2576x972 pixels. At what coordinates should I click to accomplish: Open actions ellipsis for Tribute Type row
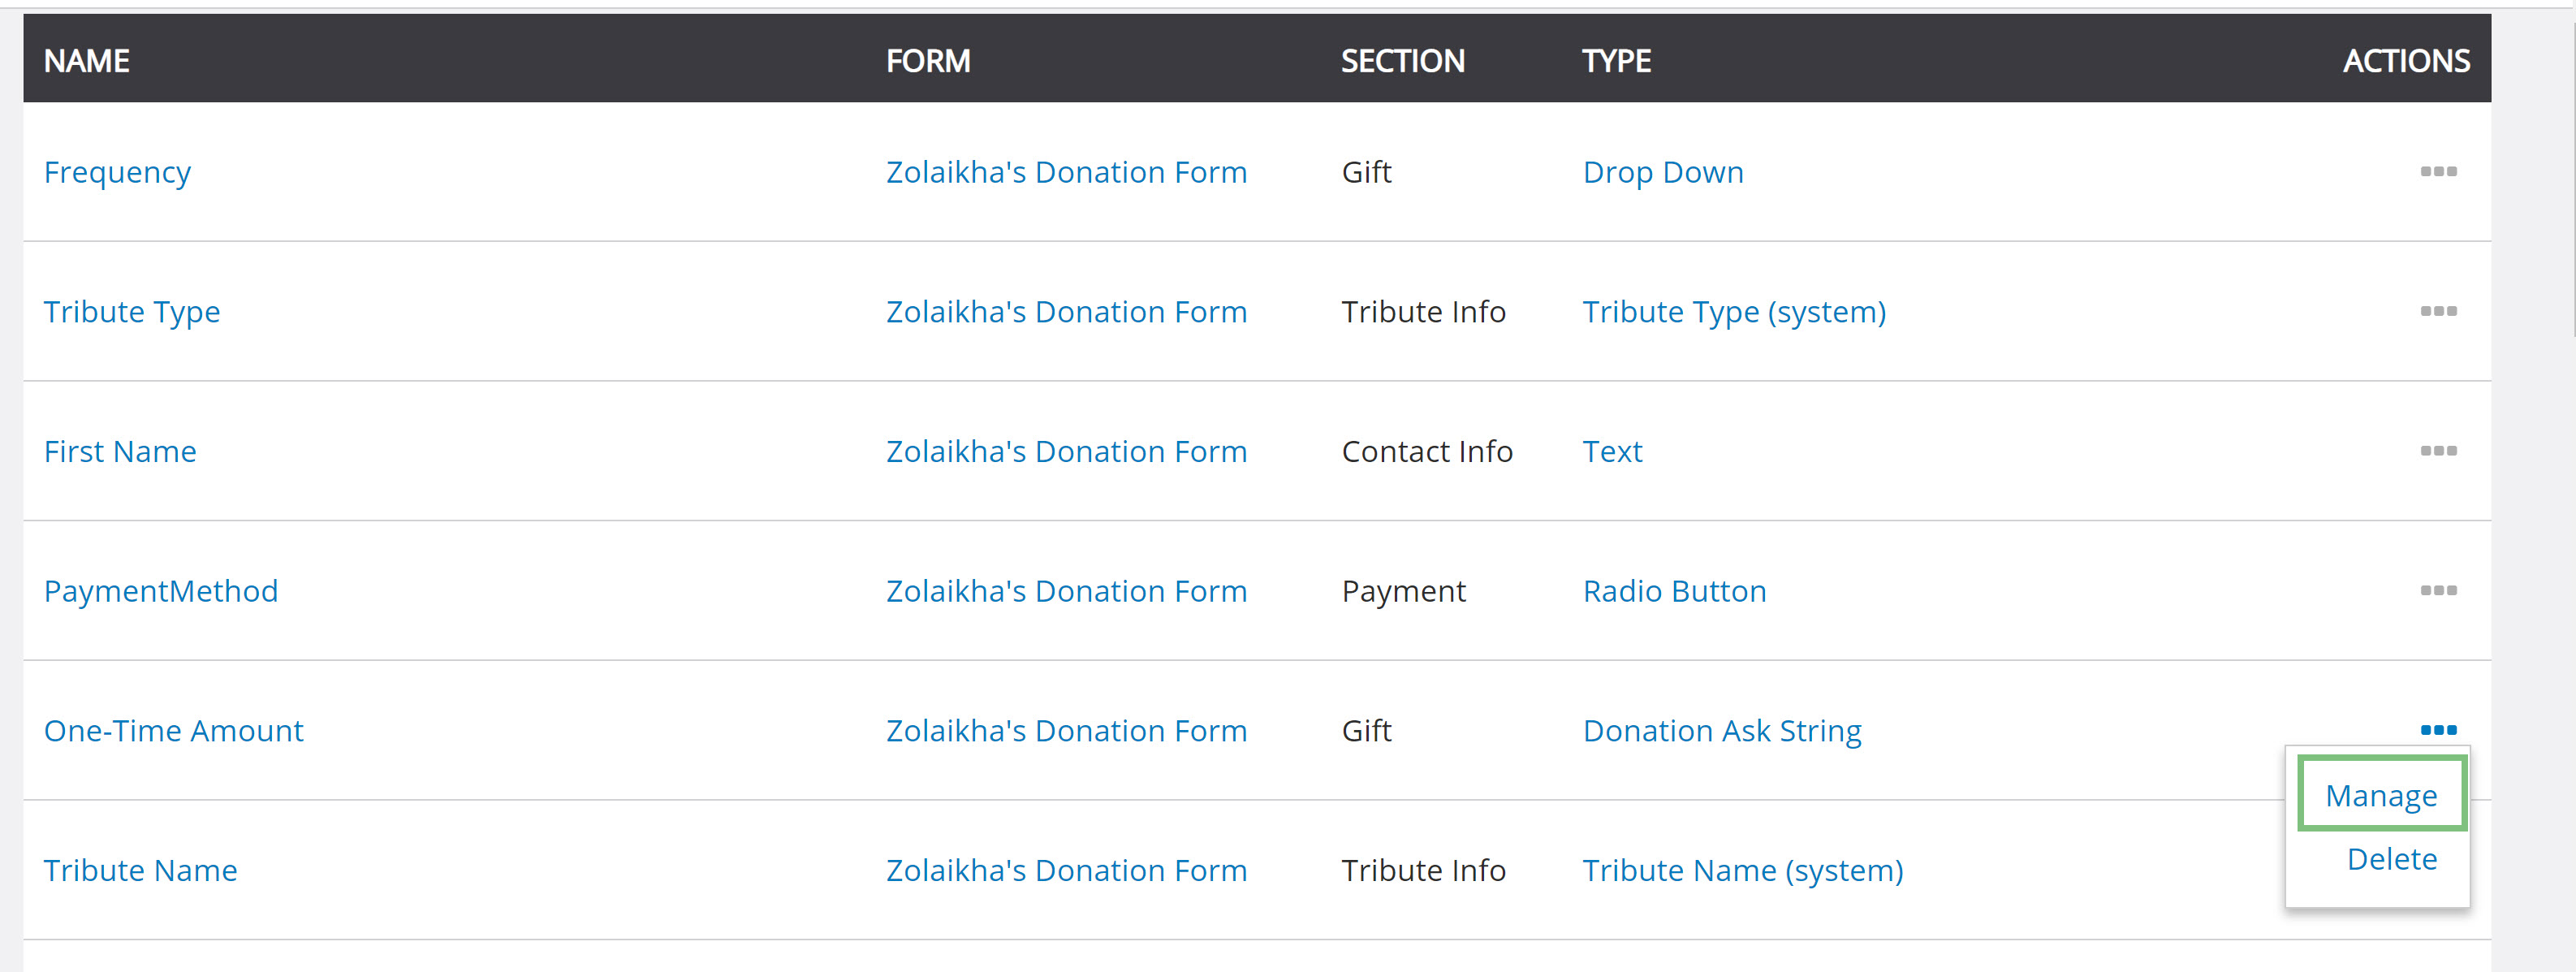pos(2438,311)
